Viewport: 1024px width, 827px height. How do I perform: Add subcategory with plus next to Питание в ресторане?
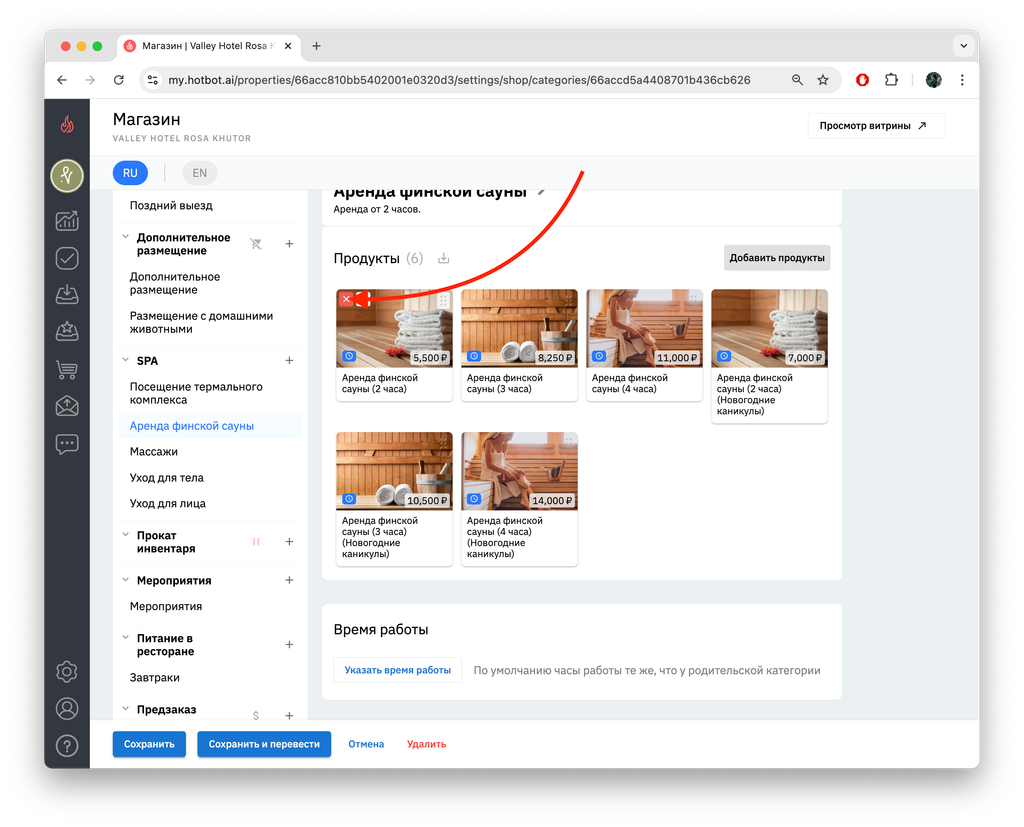pyautogui.click(x=289, y=645)
